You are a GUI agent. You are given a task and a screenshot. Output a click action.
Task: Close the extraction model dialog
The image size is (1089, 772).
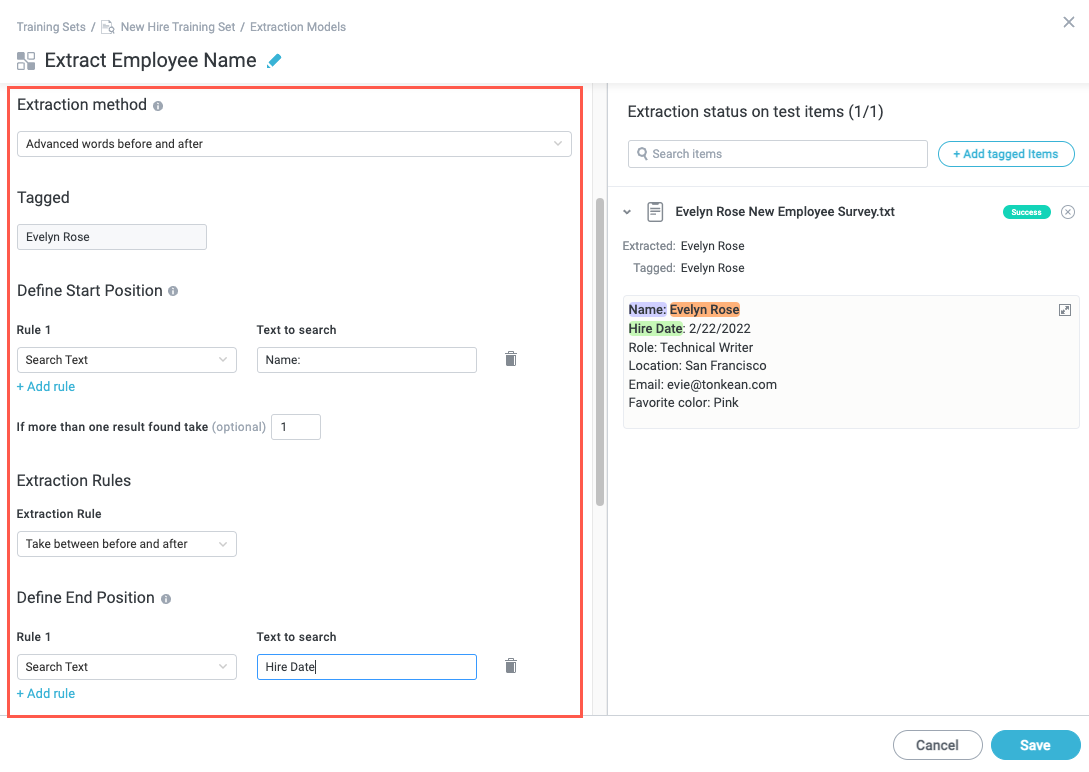[1068, 22]
